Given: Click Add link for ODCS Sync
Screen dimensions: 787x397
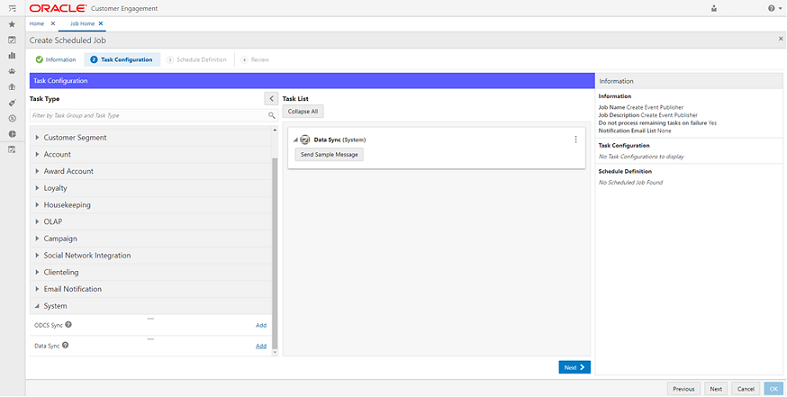Looking at the screenshot, I should [261, 325].
